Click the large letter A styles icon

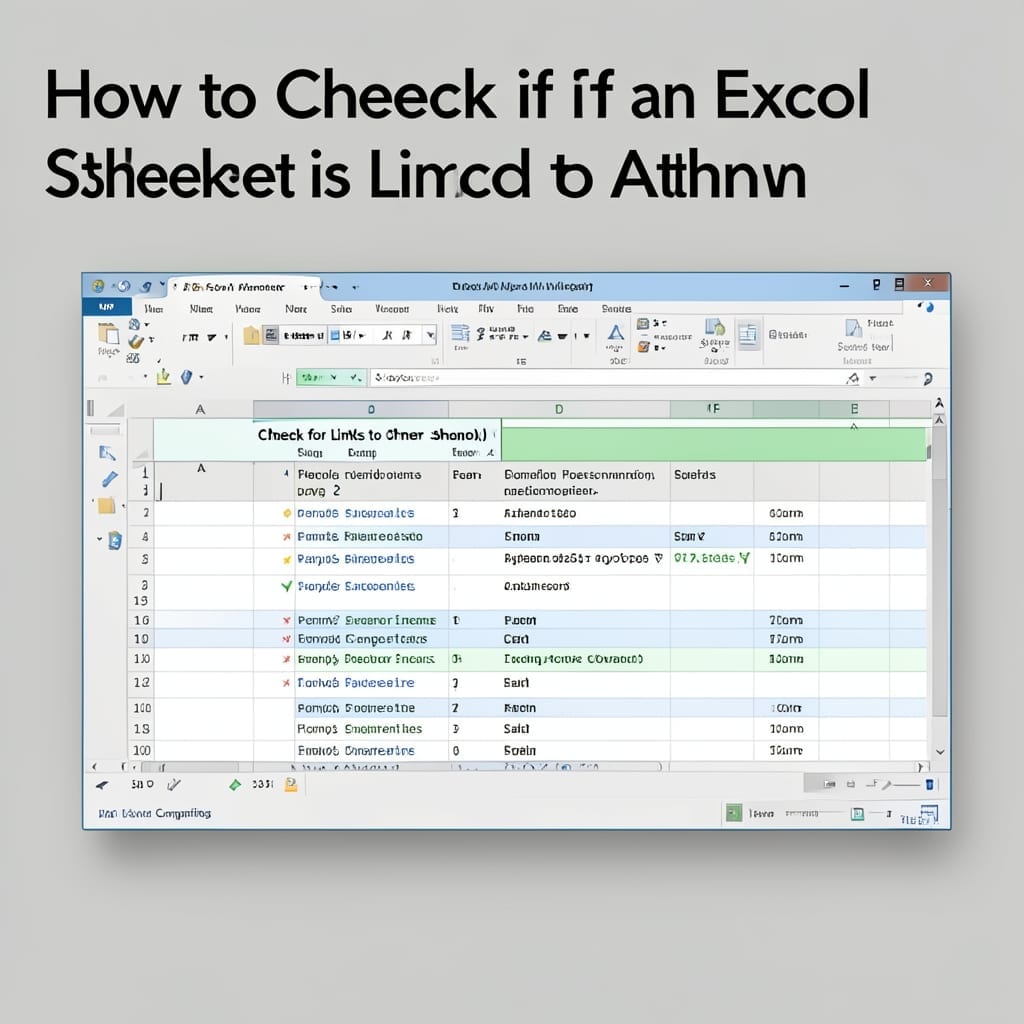[615, 334]
